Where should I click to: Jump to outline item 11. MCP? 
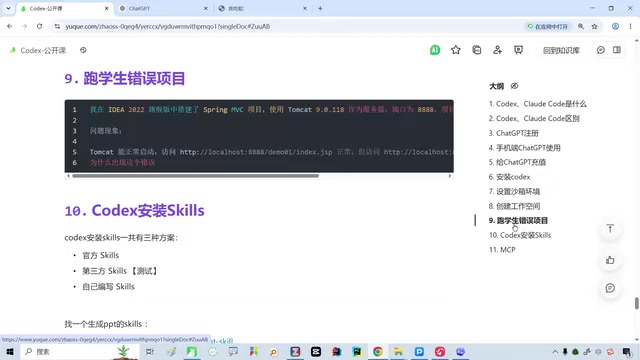pos(502,250)
